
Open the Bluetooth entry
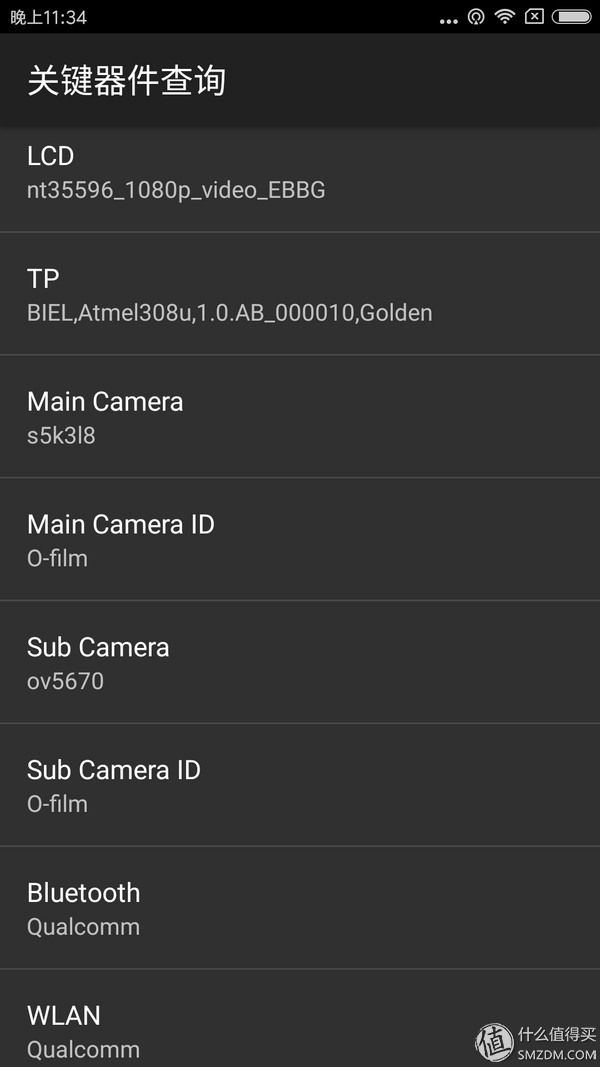click(300, 908)
